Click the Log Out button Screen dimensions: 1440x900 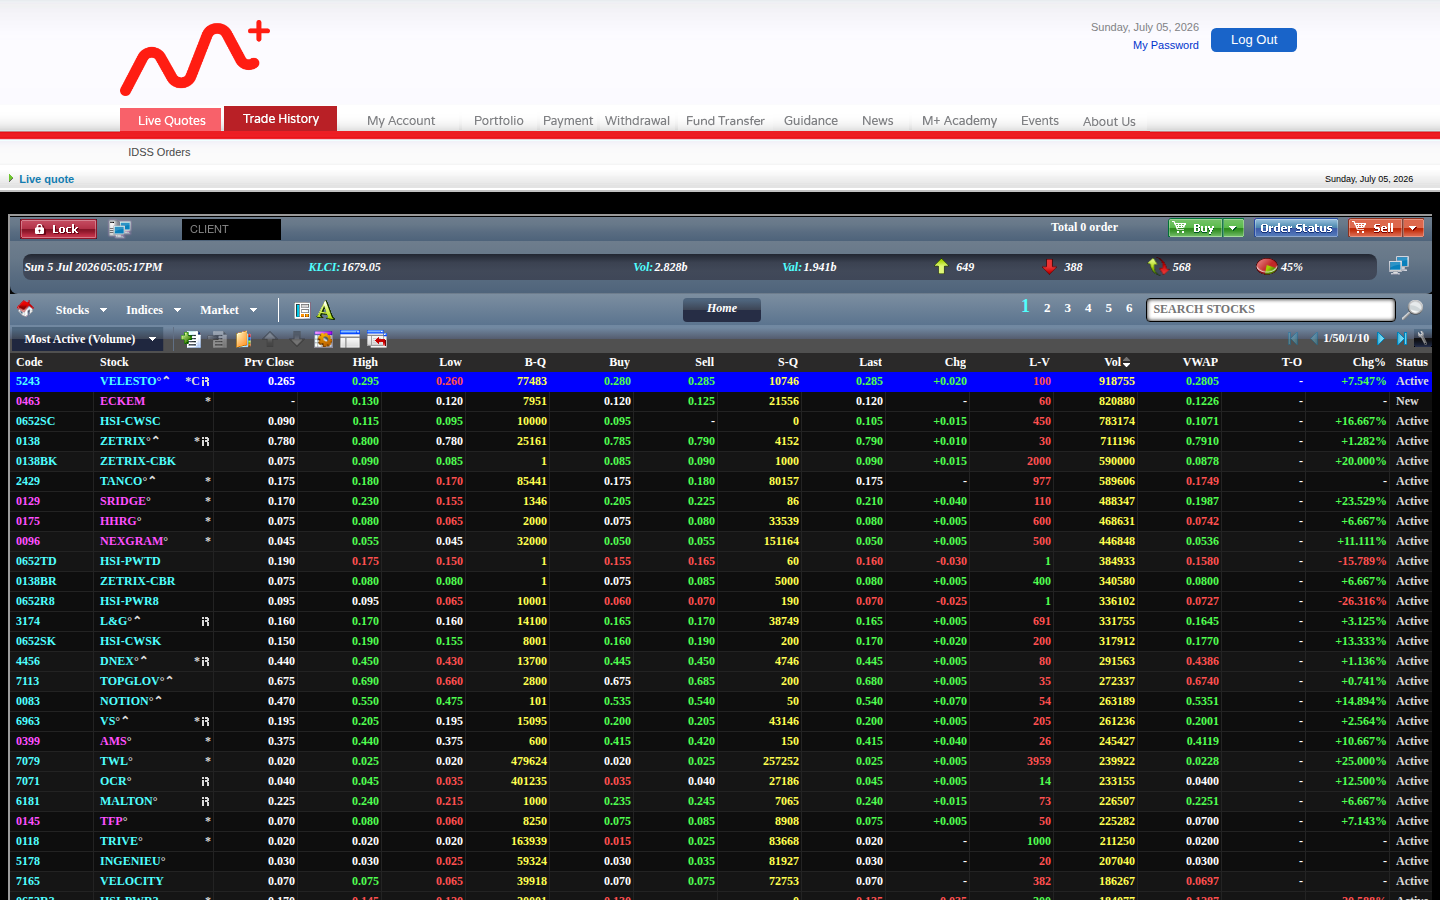click(1254, 40)
